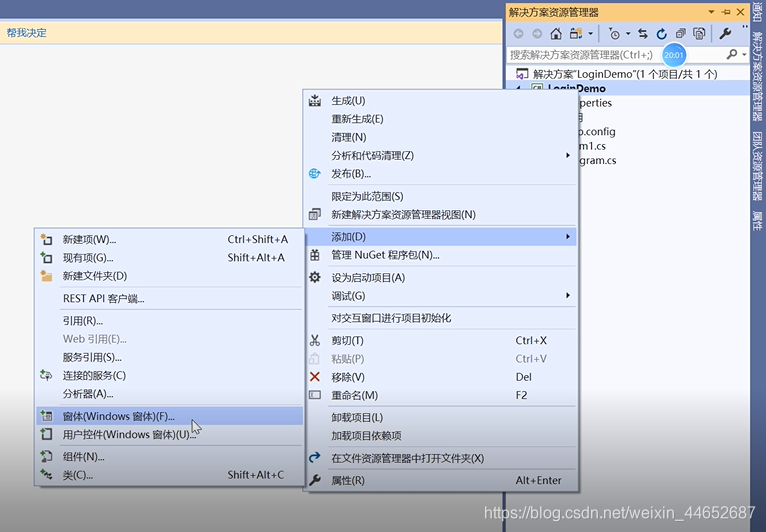Click the 重命名(M) icon entry

click(440, 395)
